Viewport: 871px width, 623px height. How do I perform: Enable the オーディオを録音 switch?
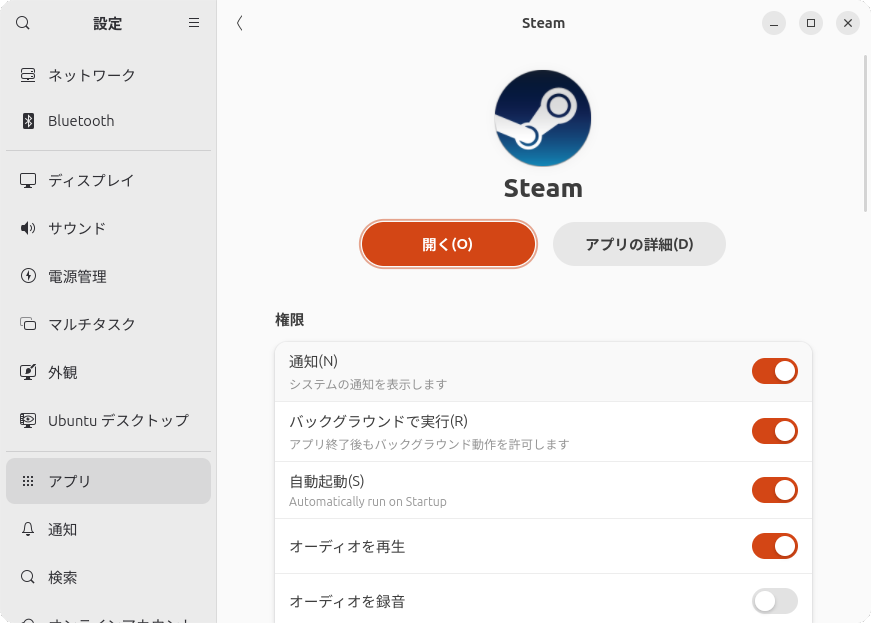[x=774, y=601]
